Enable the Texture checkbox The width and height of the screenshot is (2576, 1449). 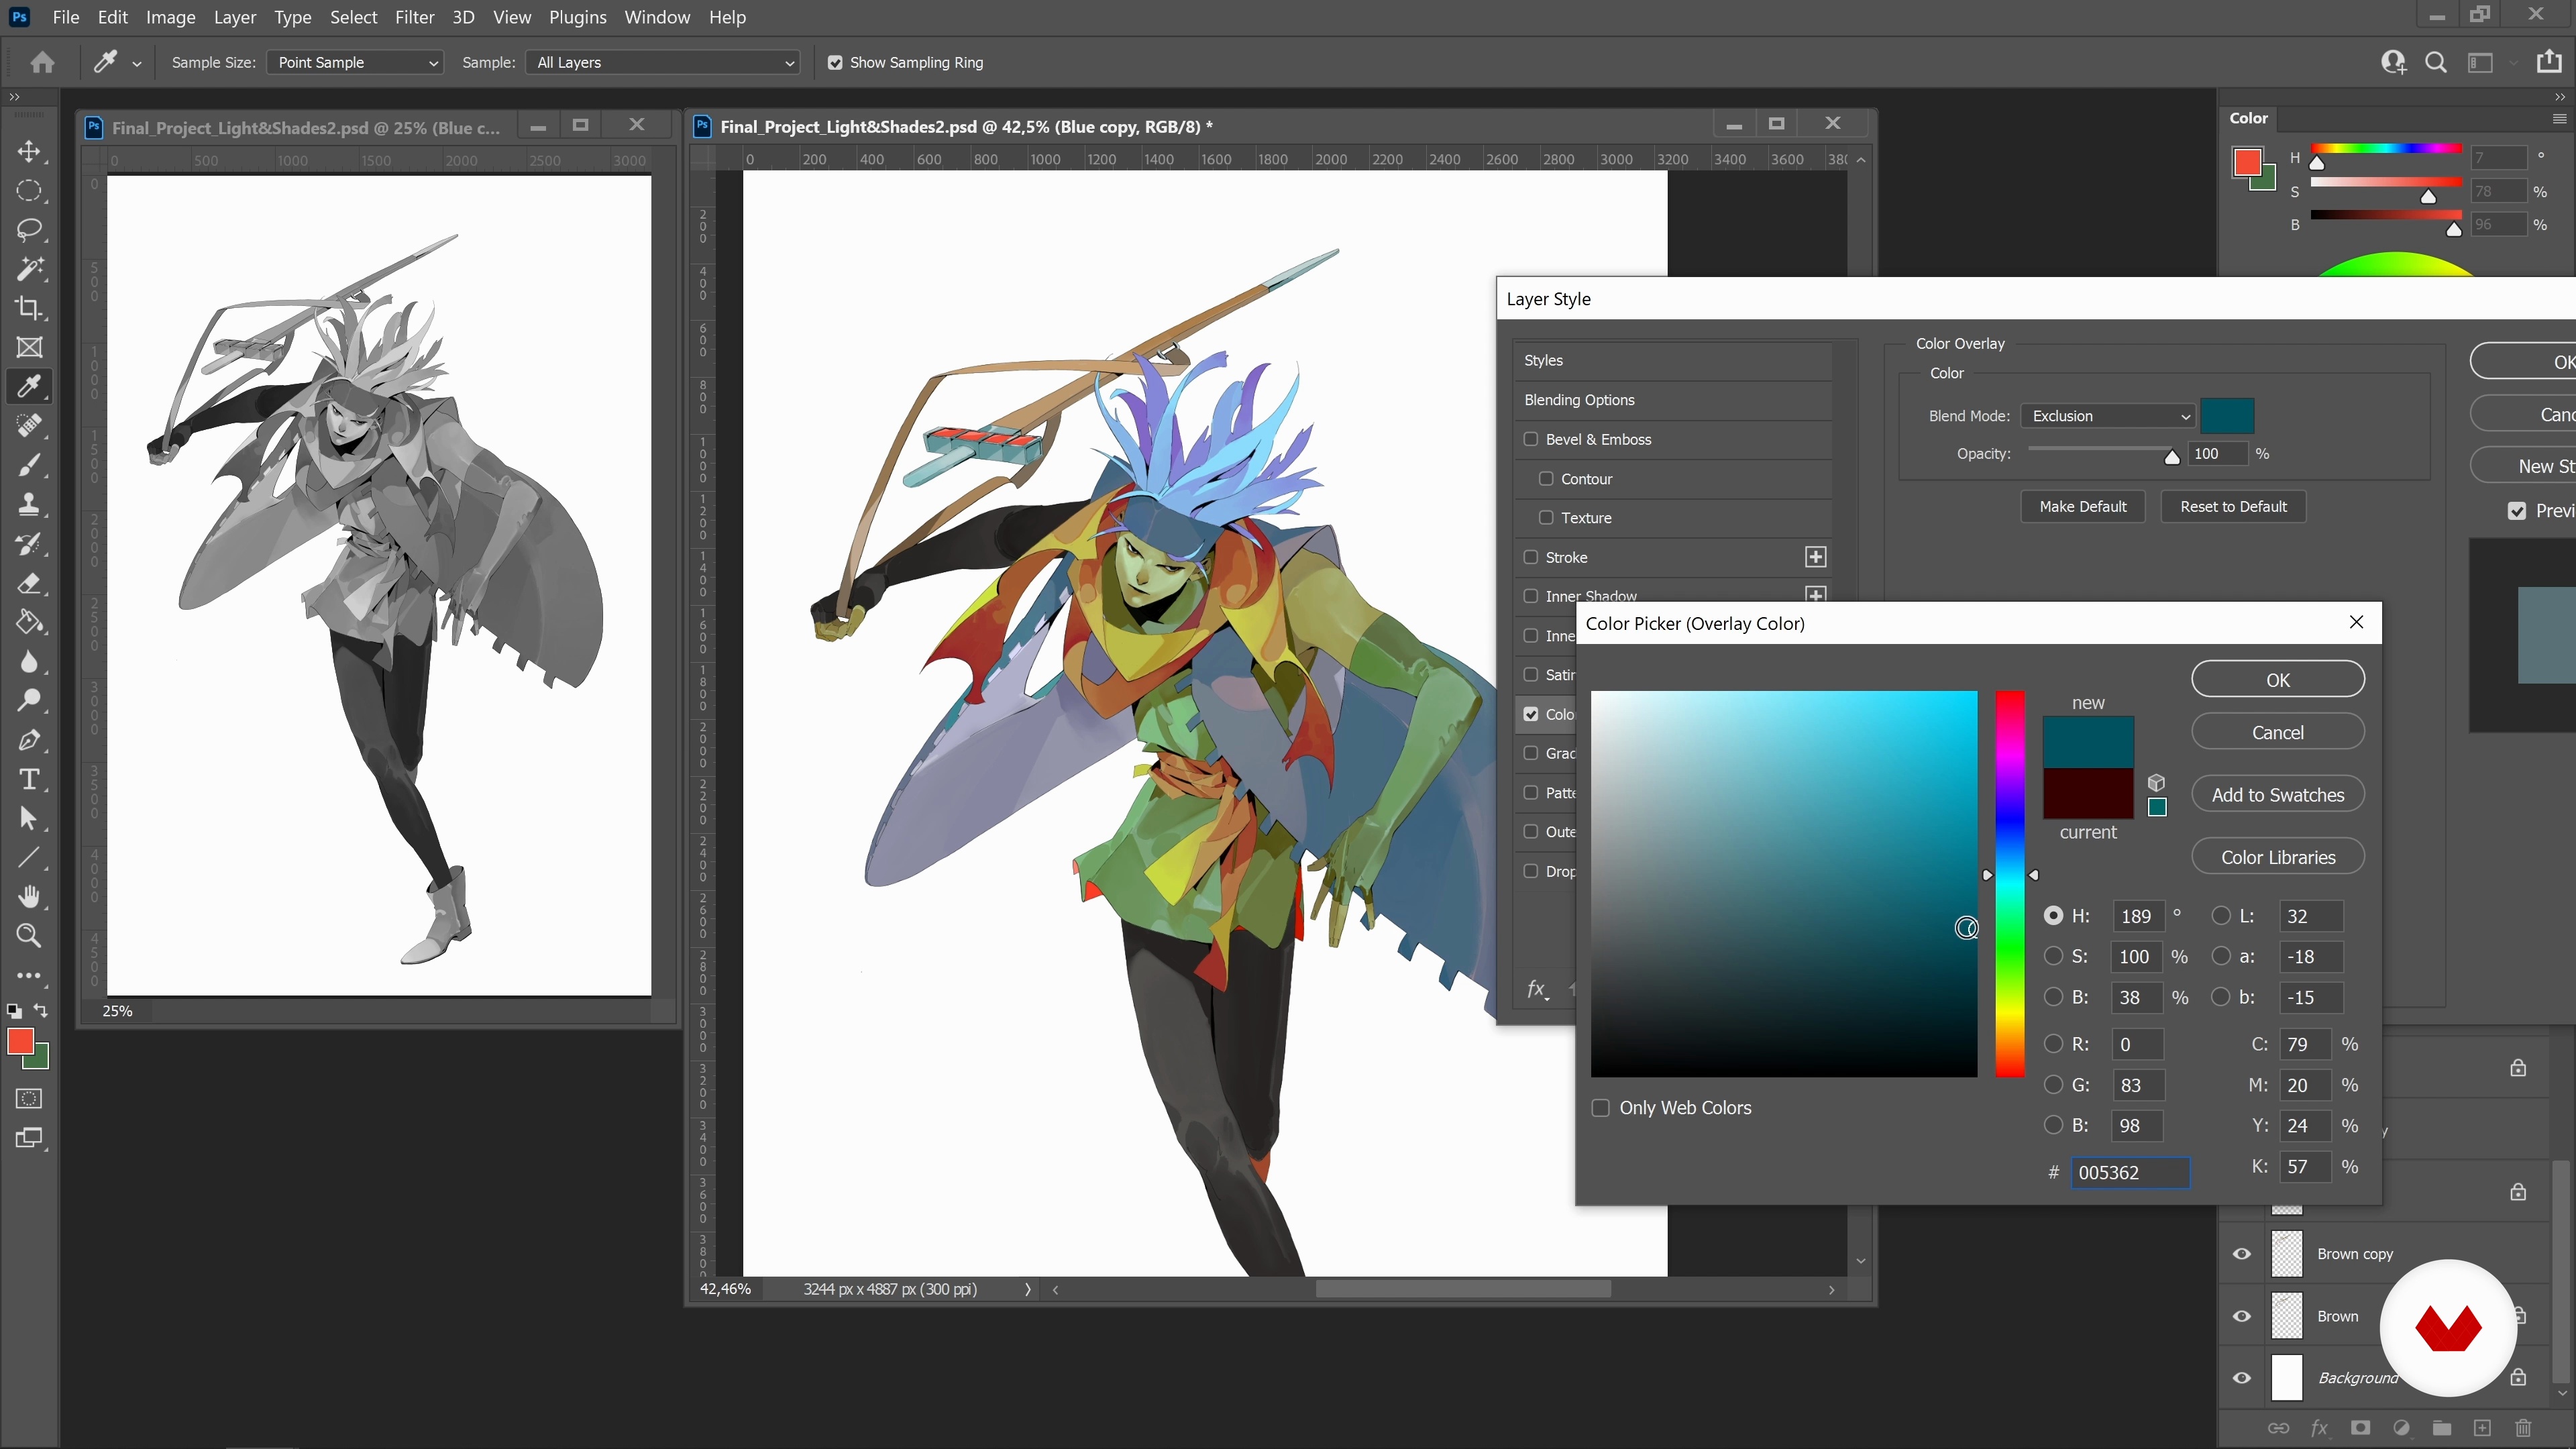(x=1546, y=517)
